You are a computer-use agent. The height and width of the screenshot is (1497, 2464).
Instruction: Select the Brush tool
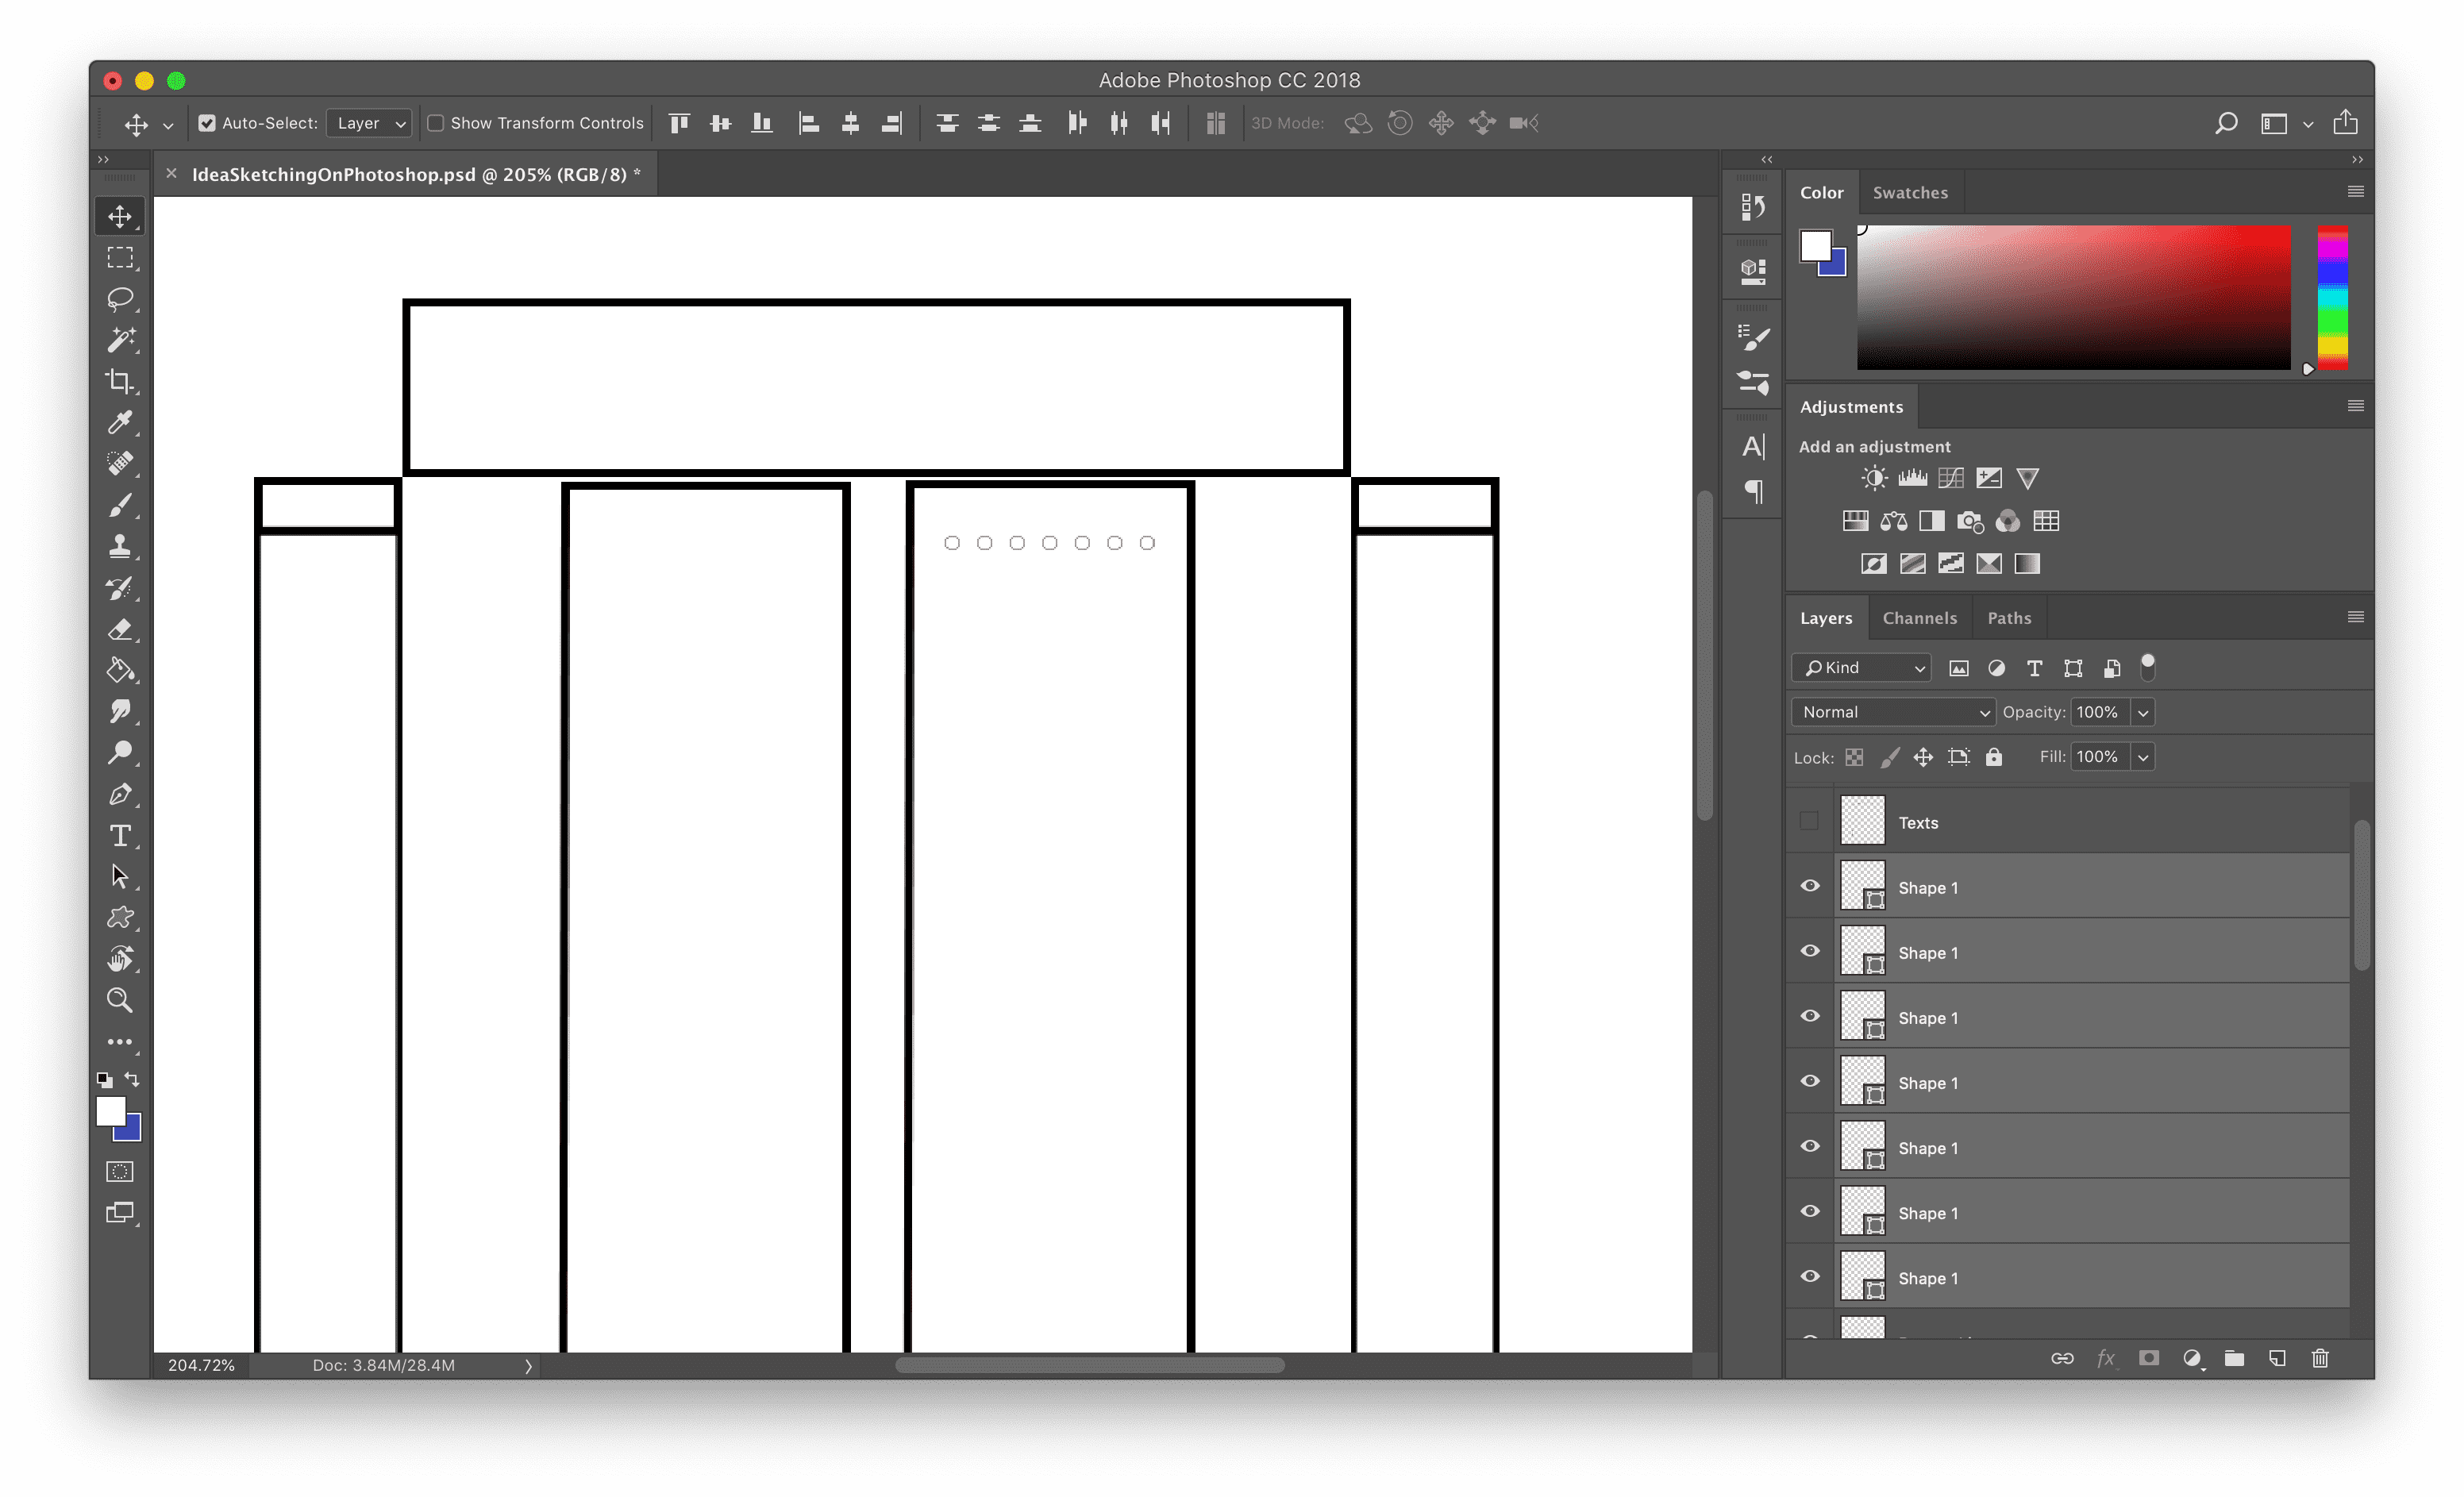120,505
